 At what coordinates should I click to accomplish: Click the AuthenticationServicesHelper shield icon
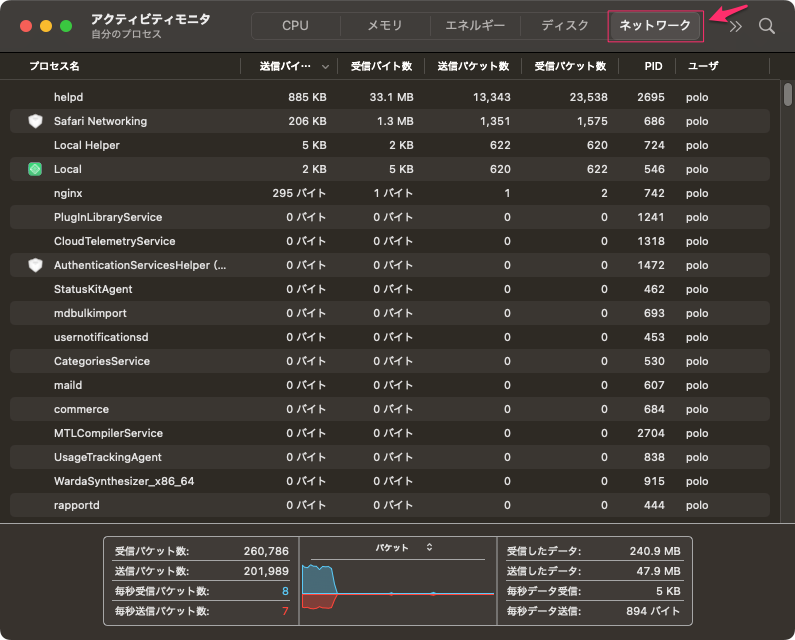(x=35, y=265)
